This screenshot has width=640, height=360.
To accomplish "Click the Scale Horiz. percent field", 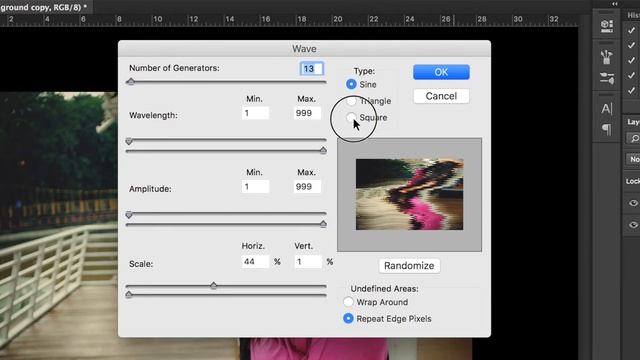I will 256,262.
